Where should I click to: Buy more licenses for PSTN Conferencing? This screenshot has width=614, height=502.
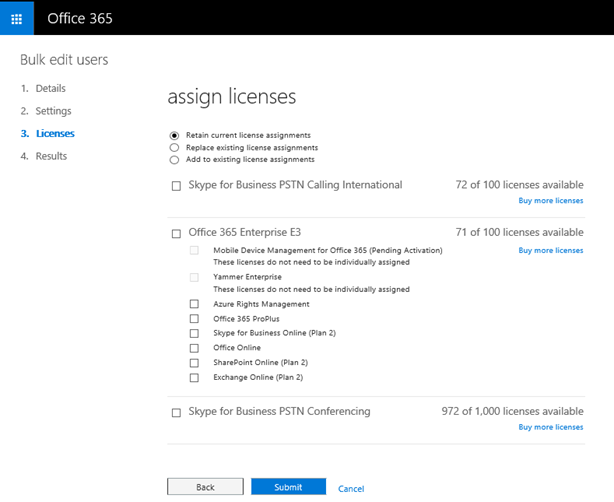click(x=551, y=427)
